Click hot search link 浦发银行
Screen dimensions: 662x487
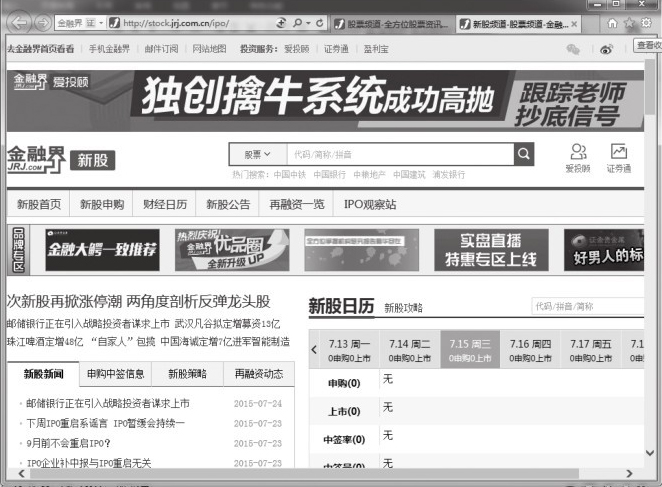449,174
